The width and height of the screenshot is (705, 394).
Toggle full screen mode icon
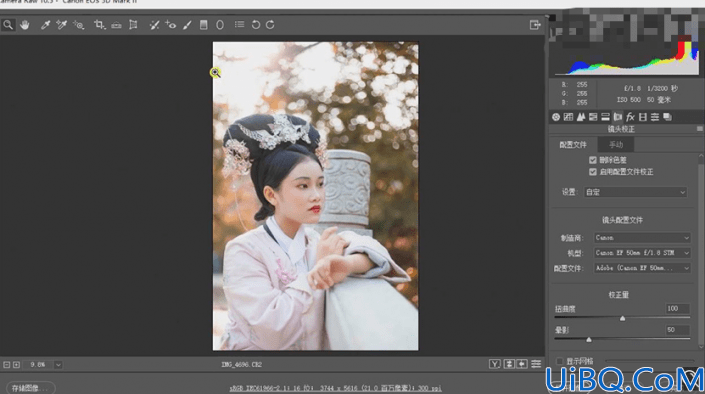pyautogui.click(x=535, y=25)
